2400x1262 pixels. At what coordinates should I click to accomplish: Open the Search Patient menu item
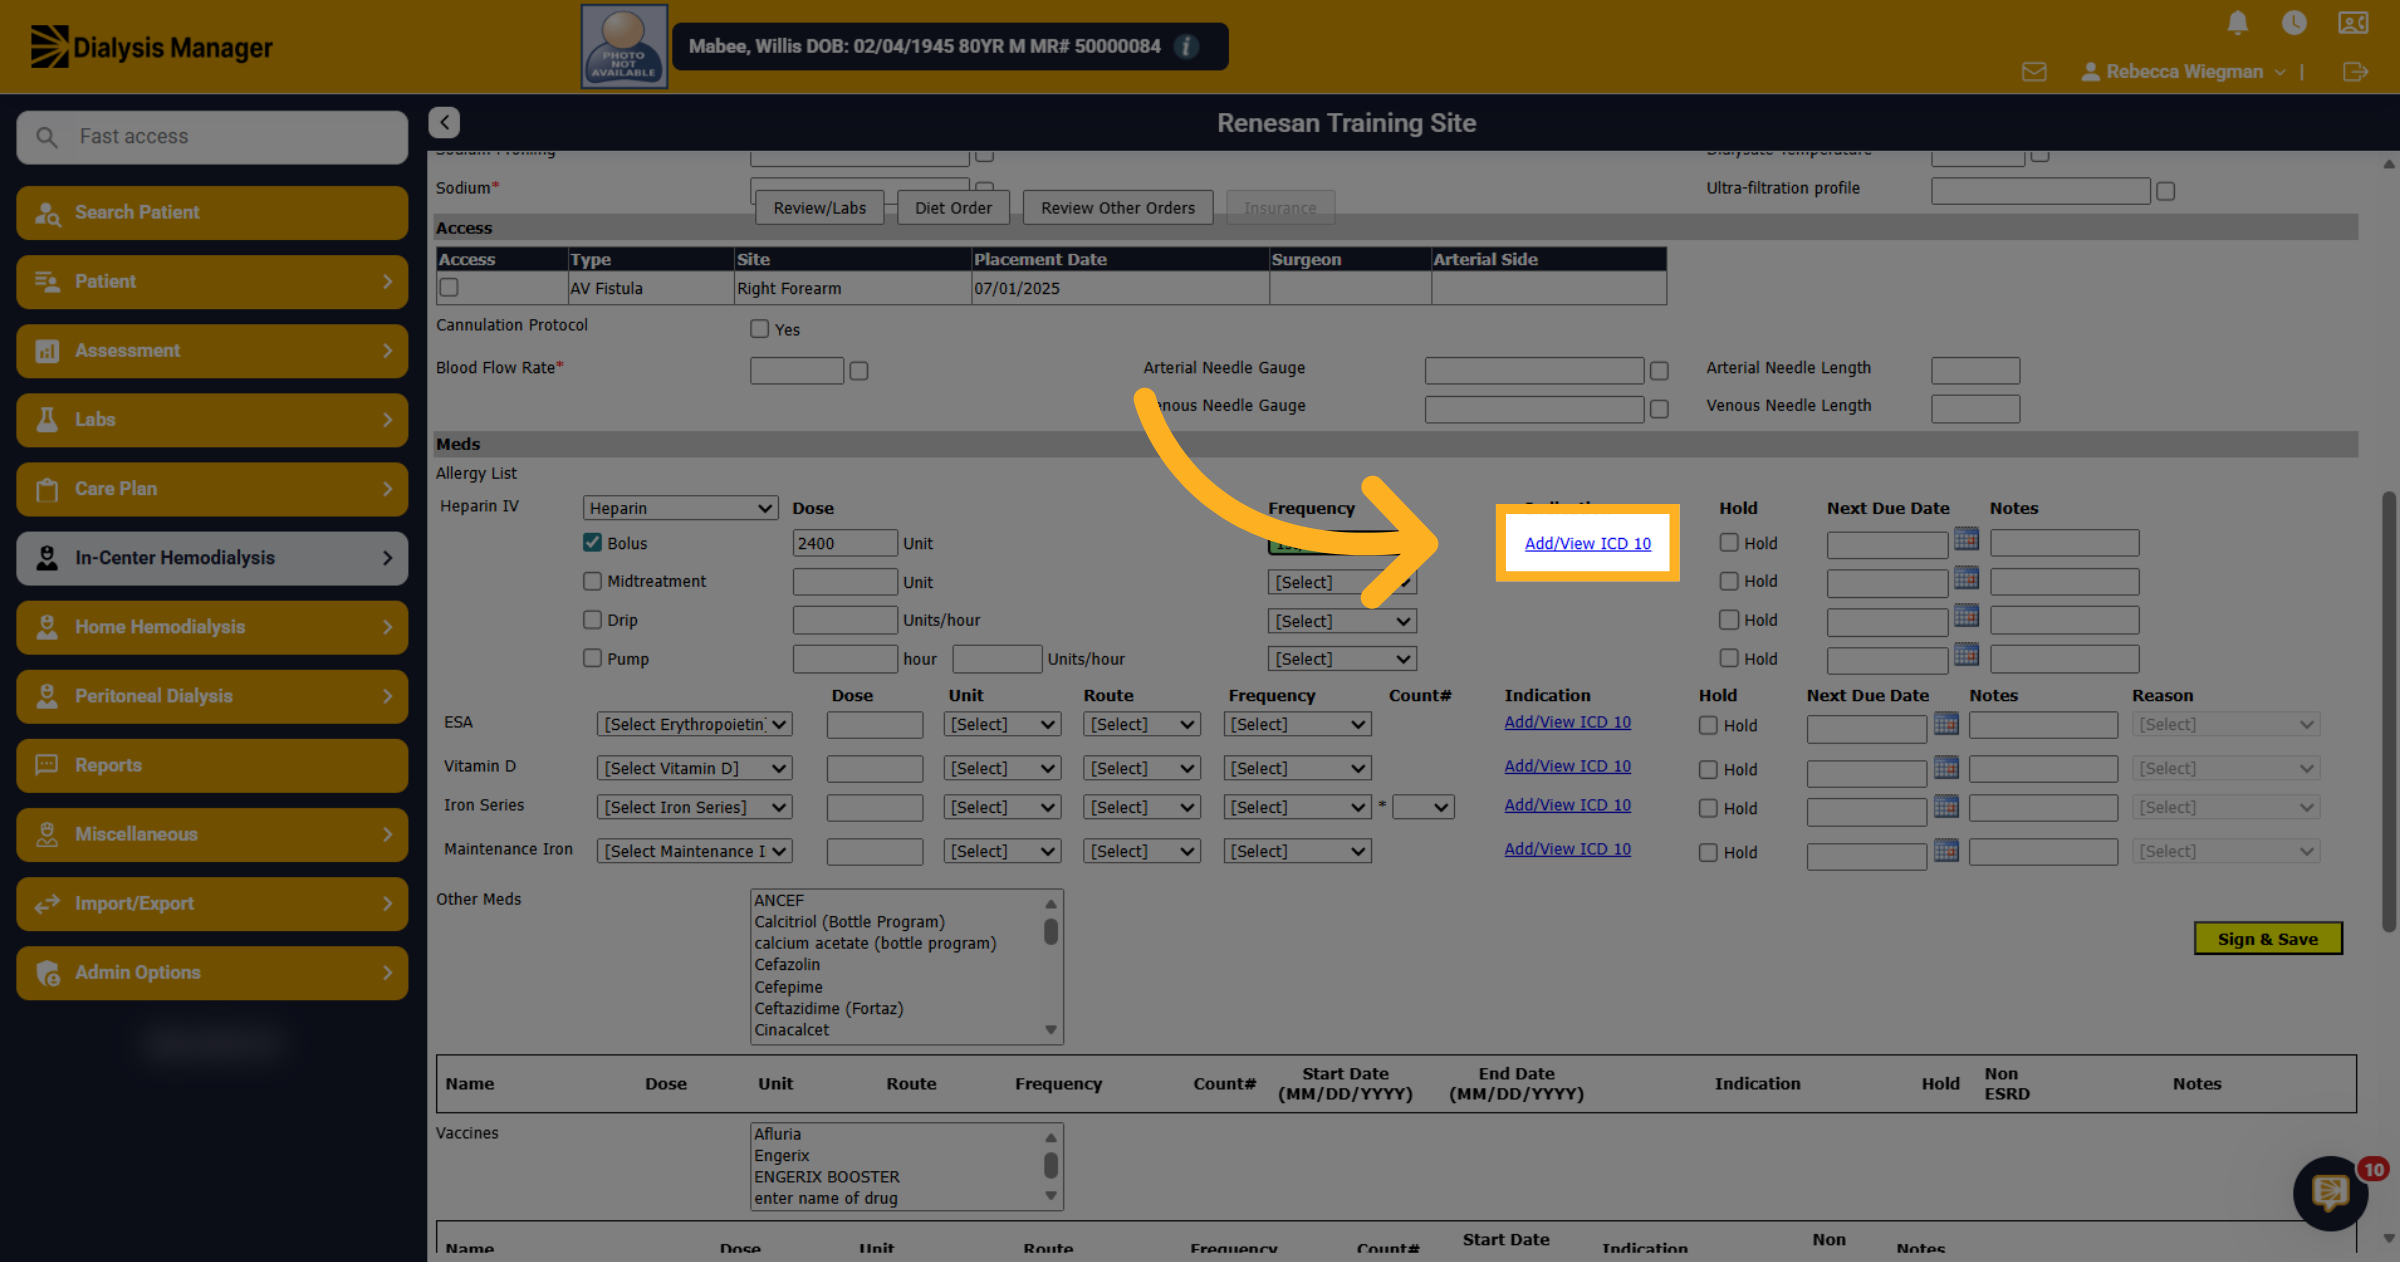pyautogui.click(x=212, y=212)
